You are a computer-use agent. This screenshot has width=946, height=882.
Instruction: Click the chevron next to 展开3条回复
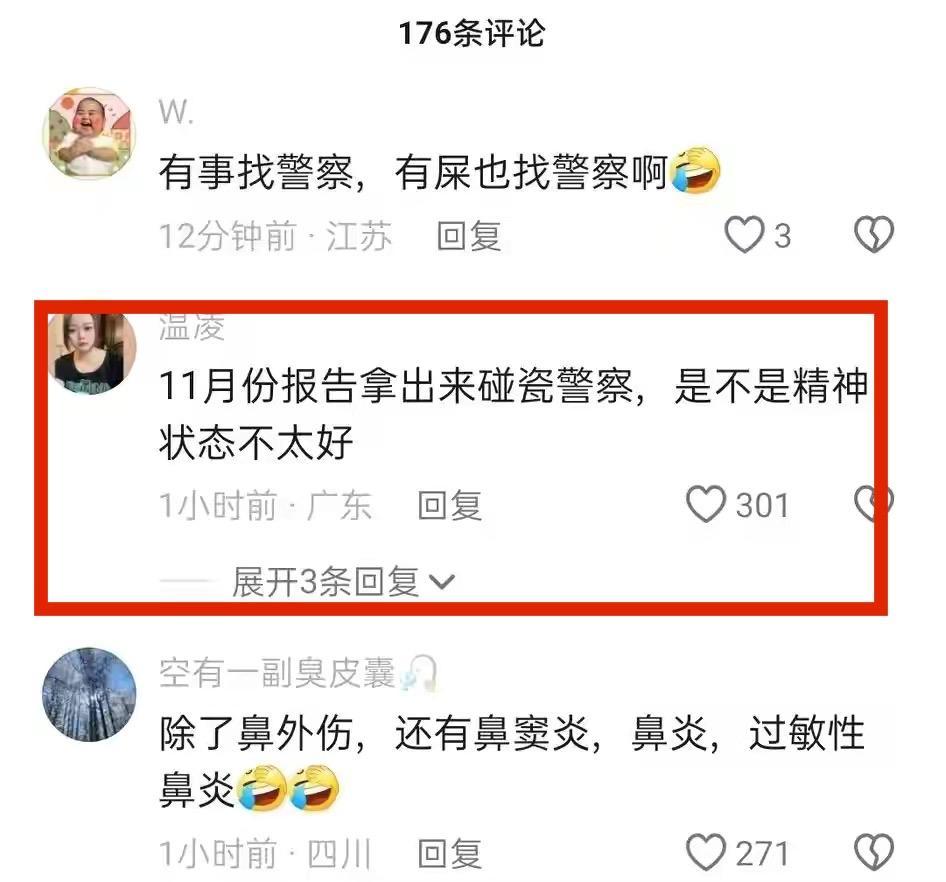[441, 582]
